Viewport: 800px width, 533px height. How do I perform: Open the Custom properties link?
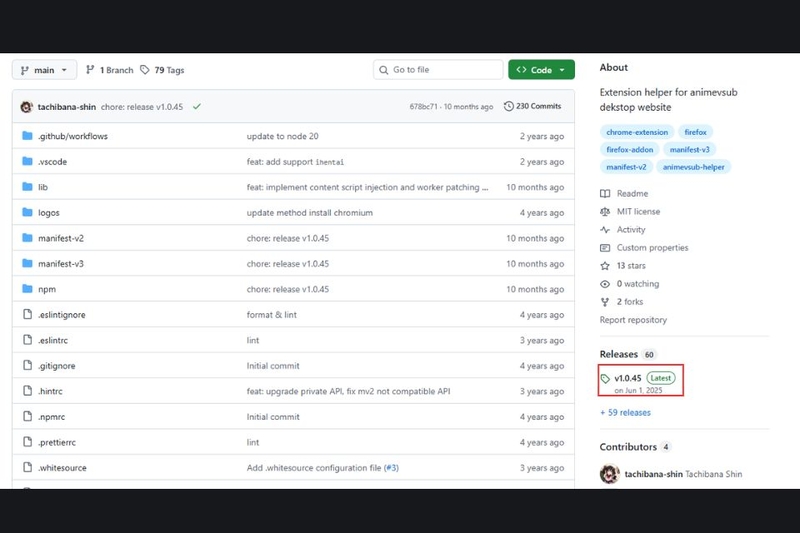point(653,247)
